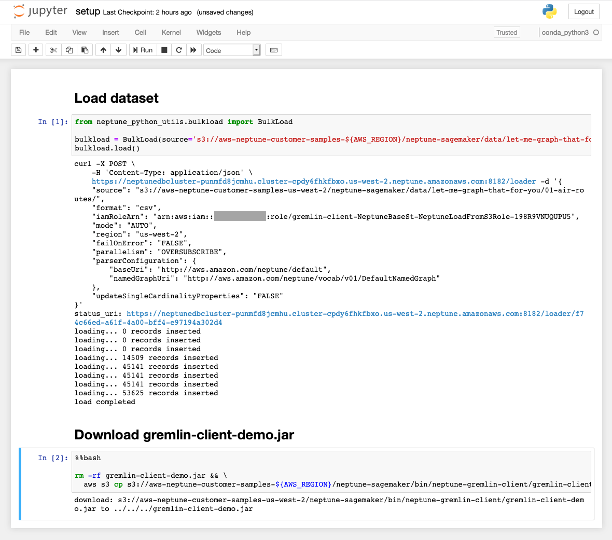
Task: Move the selected cell down
Action: click(x=117, y=49)
